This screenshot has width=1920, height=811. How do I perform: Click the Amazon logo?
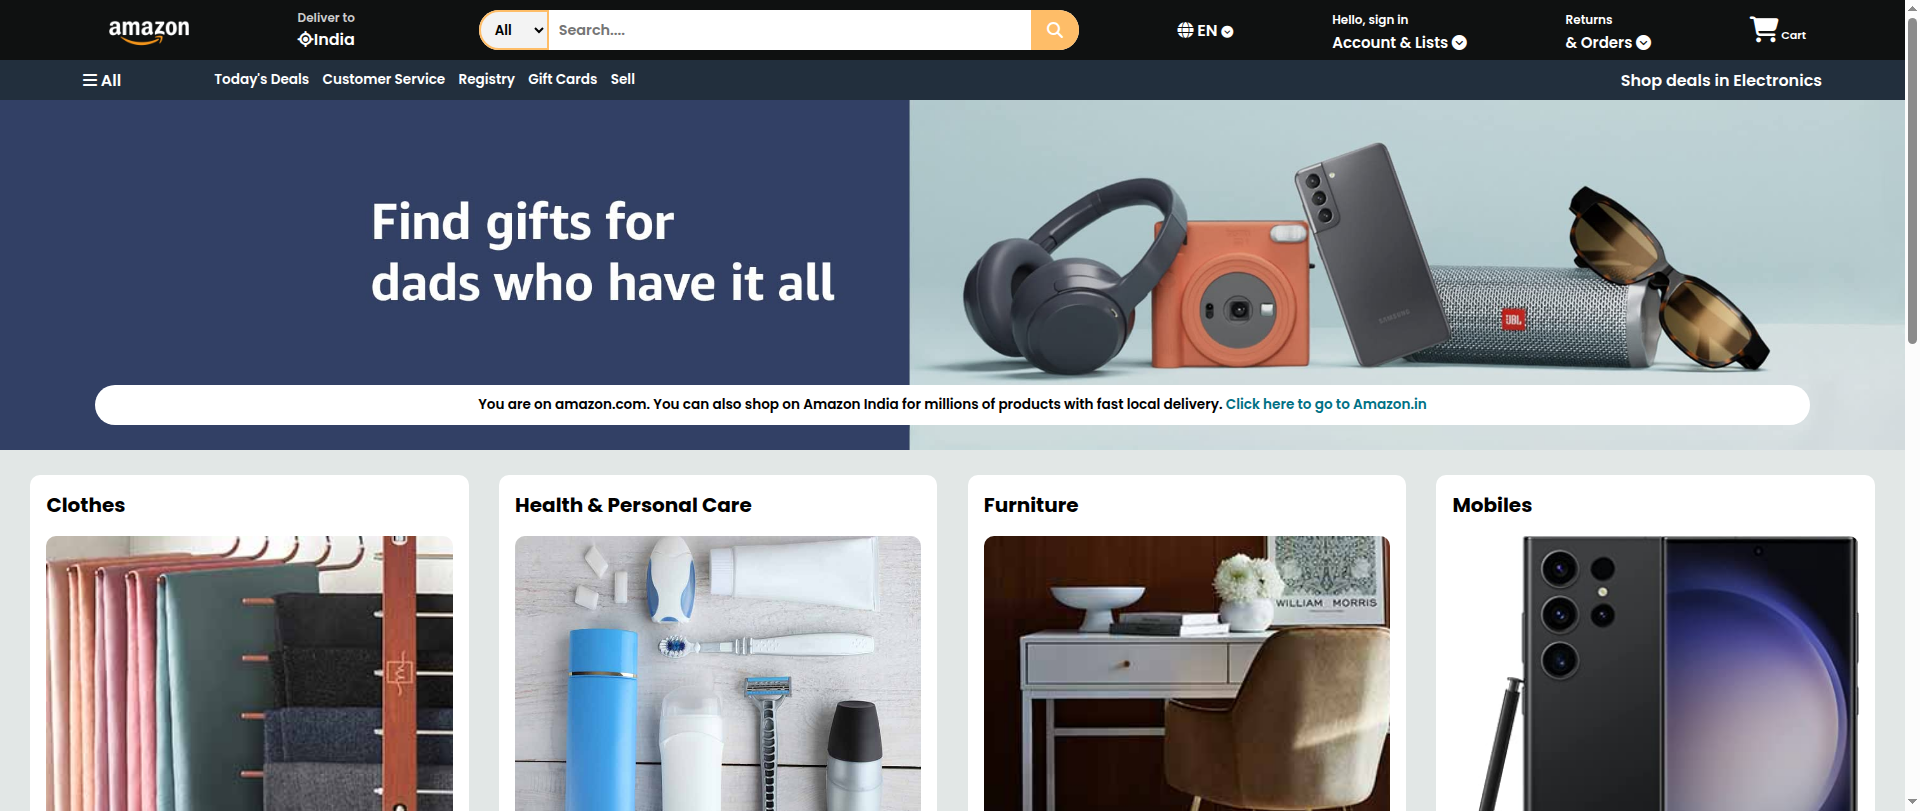click(149, 31)
